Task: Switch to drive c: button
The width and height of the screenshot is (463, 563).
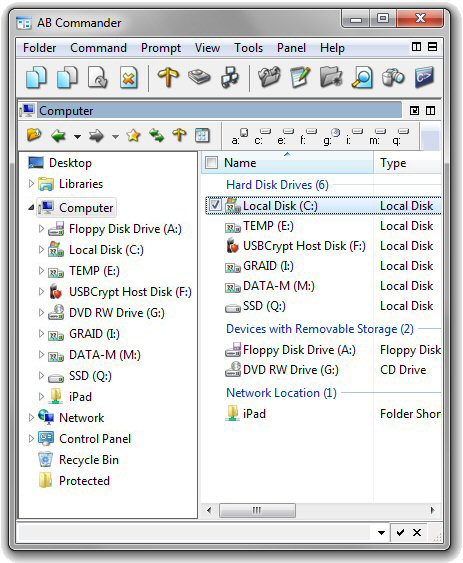Action: [x=262, y=137]
